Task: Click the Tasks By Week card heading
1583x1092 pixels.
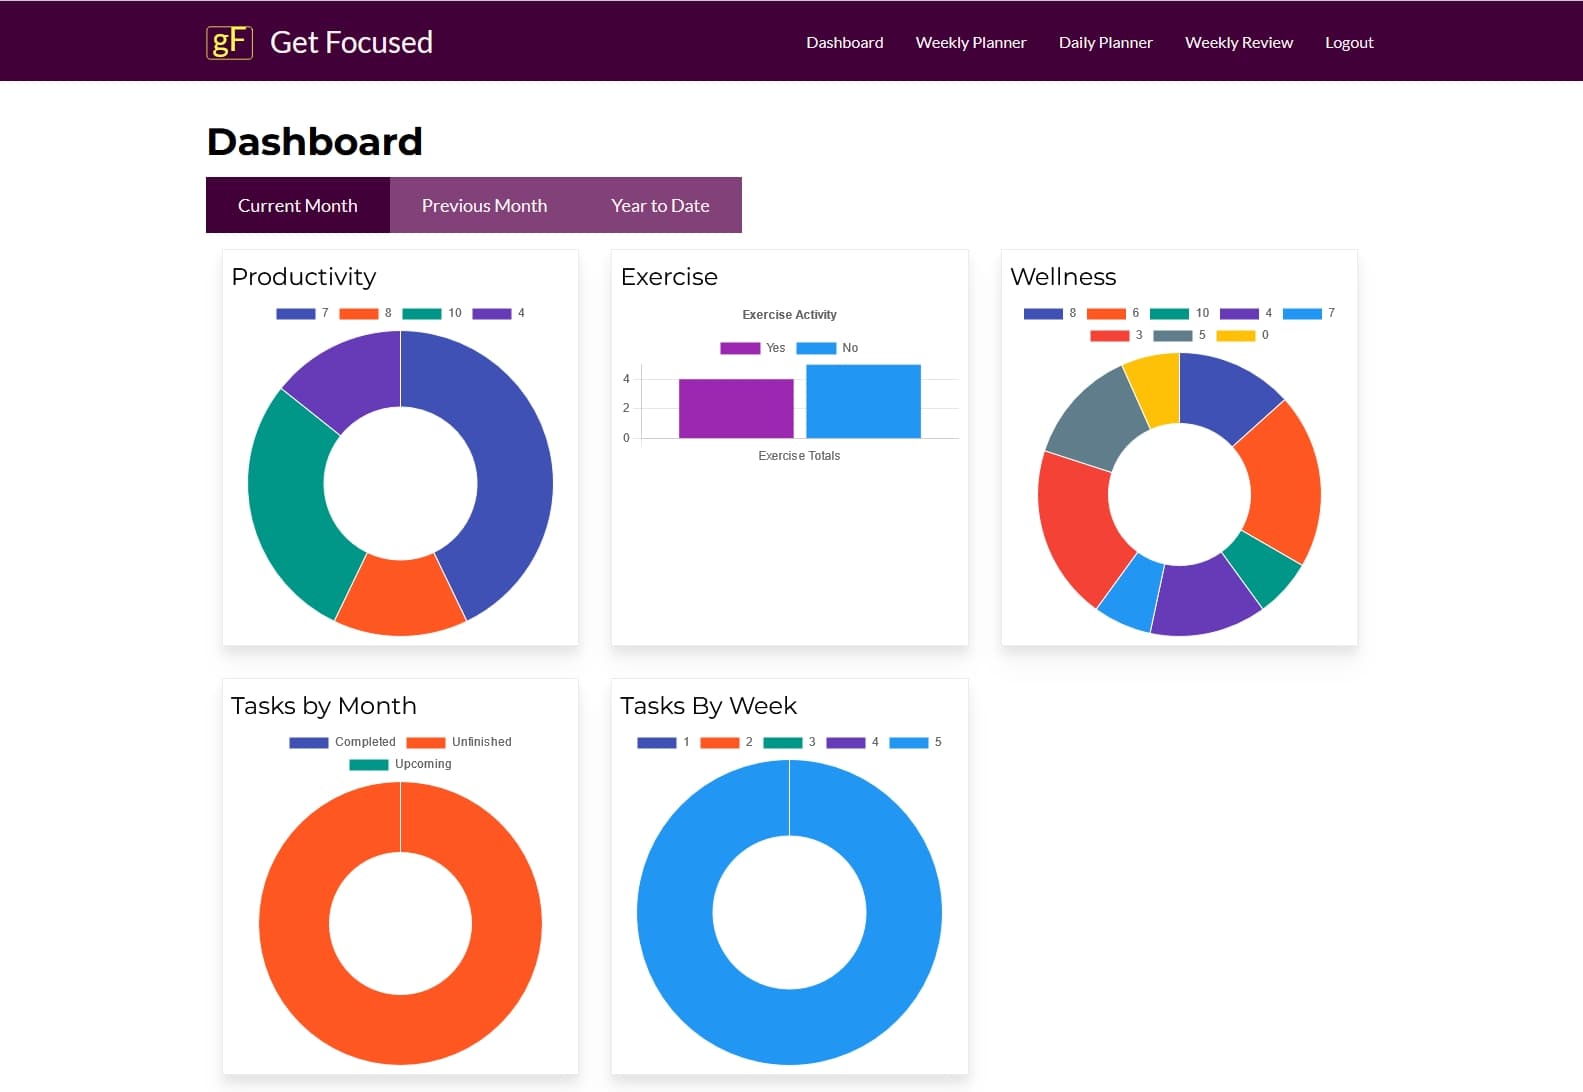Action: click(708, 706)
